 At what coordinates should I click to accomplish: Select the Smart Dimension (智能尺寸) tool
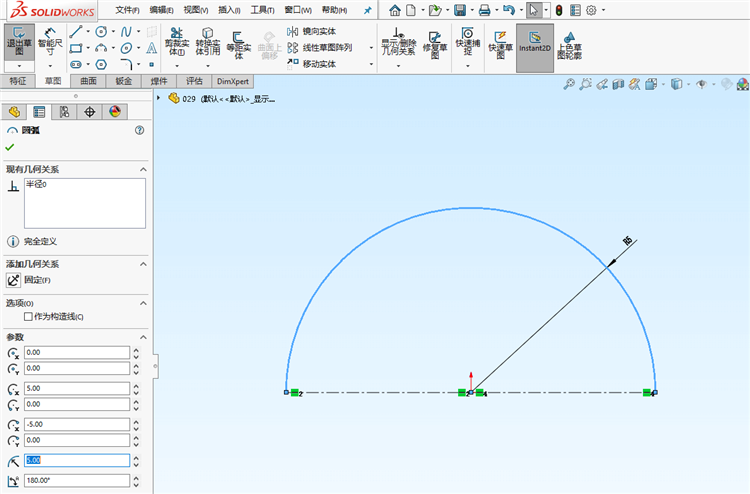click(x=50, y=42)
